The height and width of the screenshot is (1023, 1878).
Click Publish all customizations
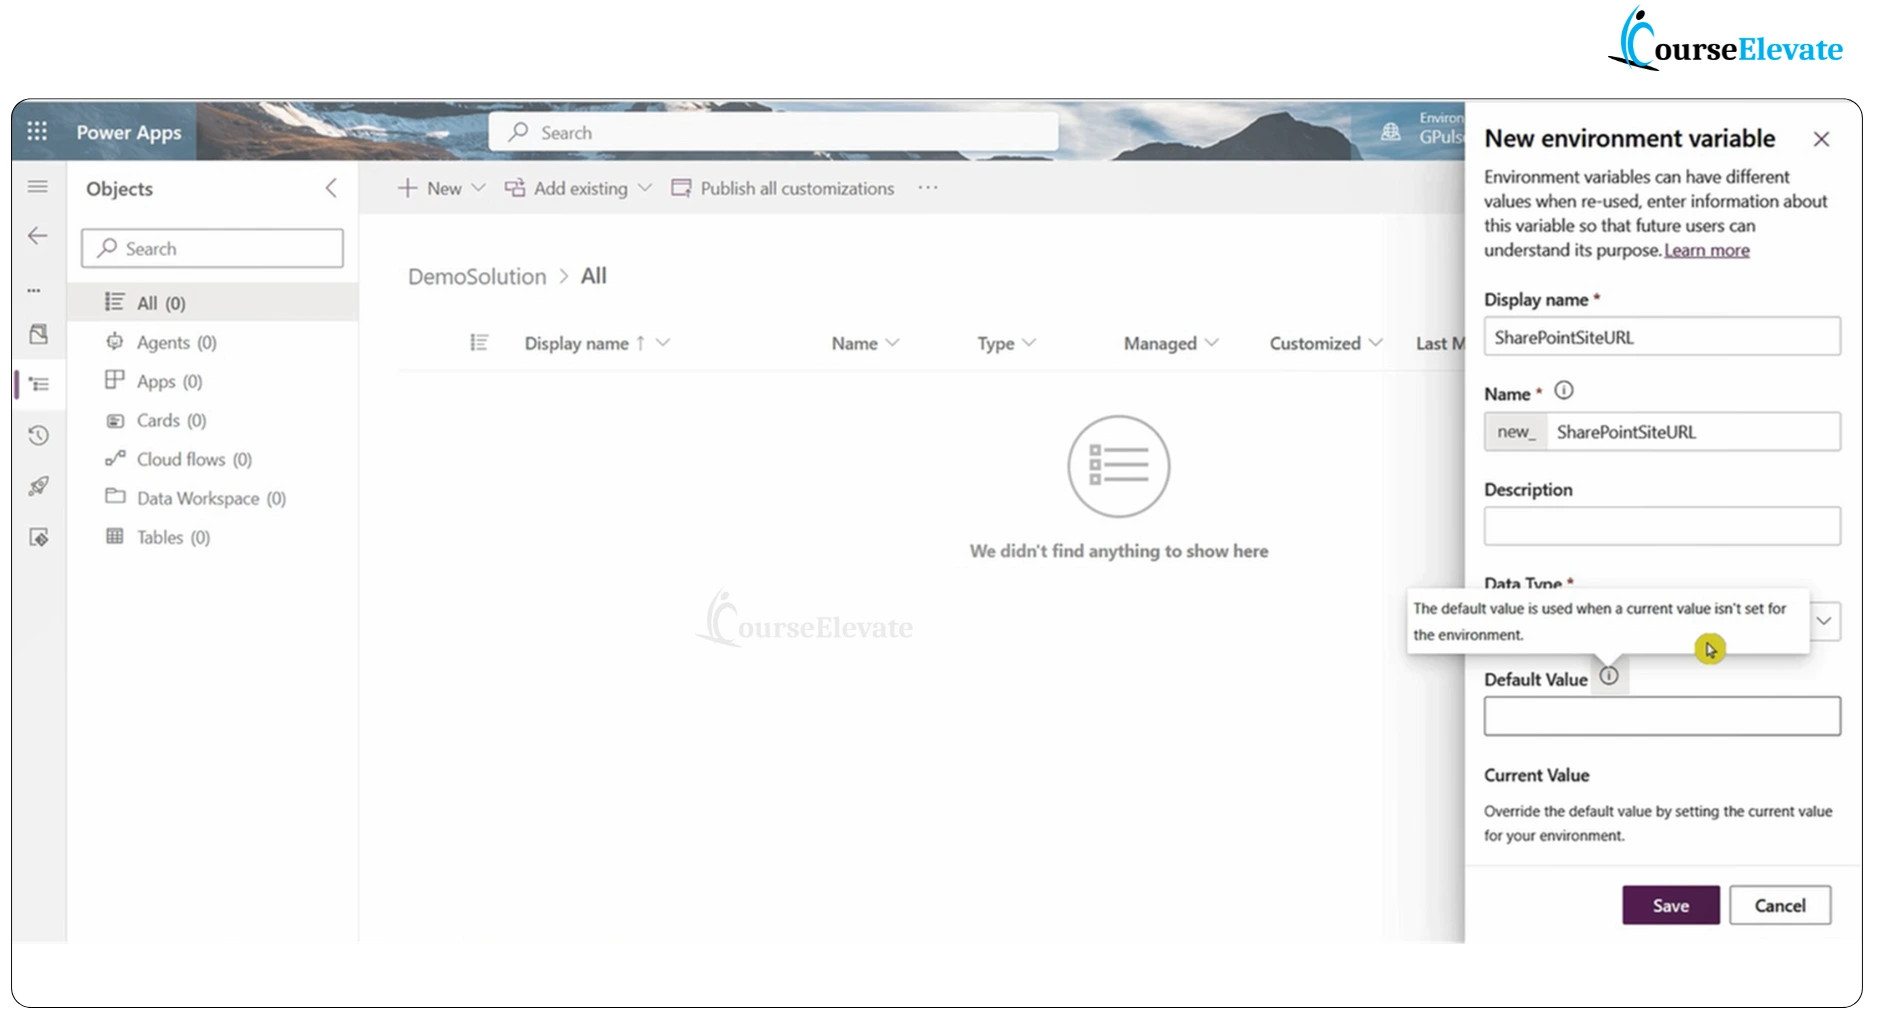coord(783,188)
